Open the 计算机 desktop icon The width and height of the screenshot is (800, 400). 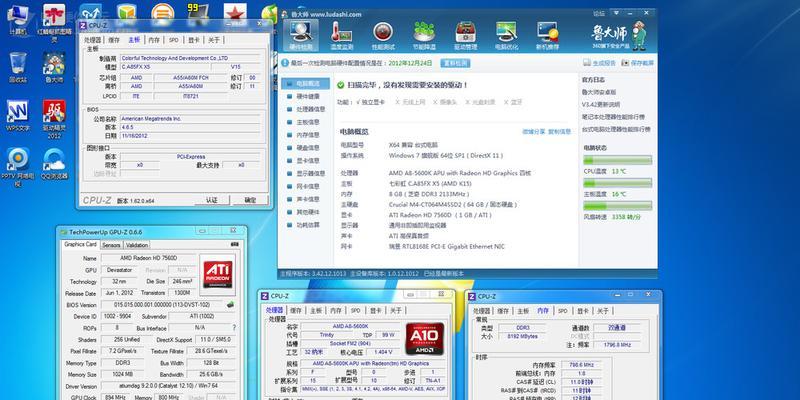[x=17, y=19]
